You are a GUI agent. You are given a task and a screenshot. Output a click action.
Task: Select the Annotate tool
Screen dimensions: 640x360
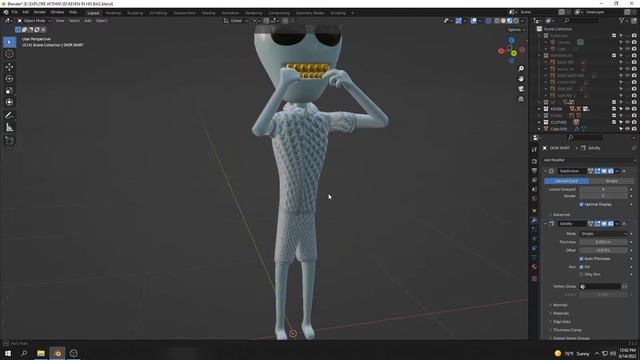click(x=9, y=116)
